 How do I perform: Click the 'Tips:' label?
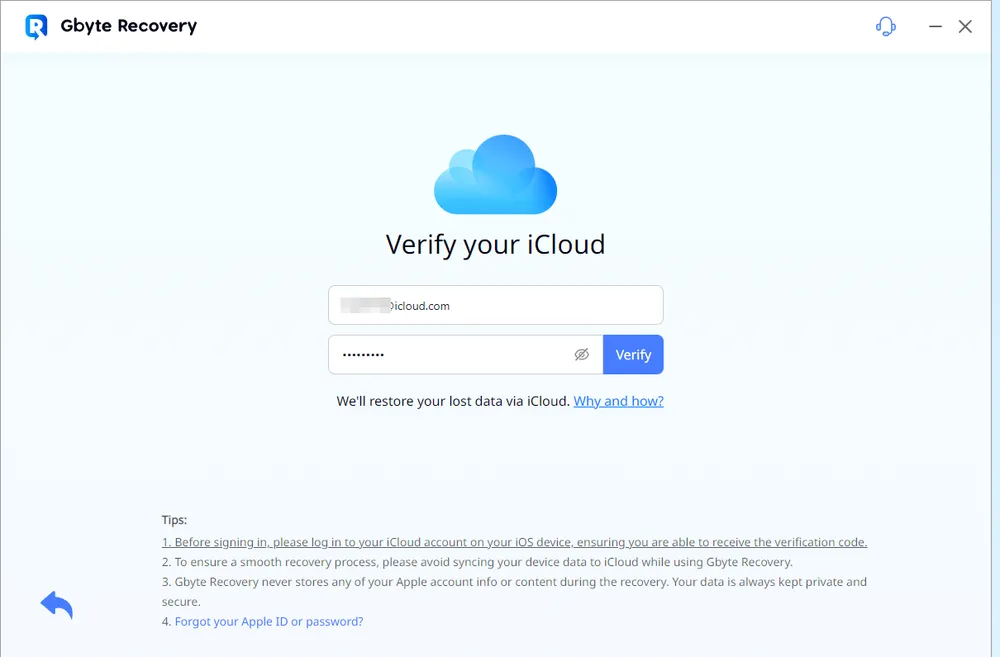pyautogui.click(x=174, y=520)
